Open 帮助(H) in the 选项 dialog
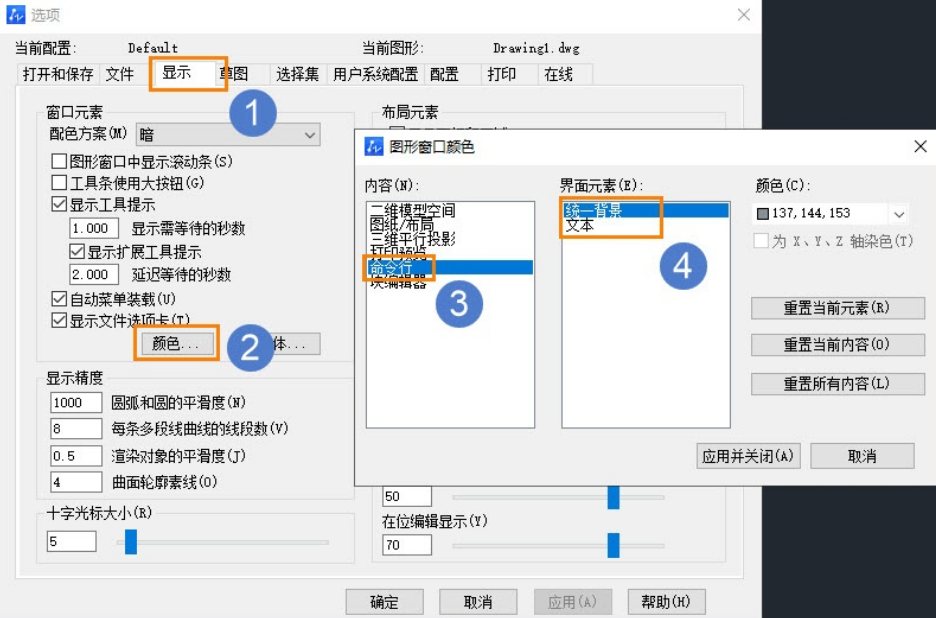Viewport: 936px width, 618px height. click(666, 602)
